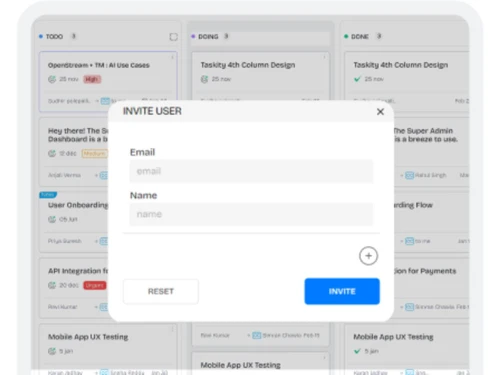The height and width of the screenshot is (375, 500).
Task: Click the blue INVITE button
Action: [x=342, y=291]
